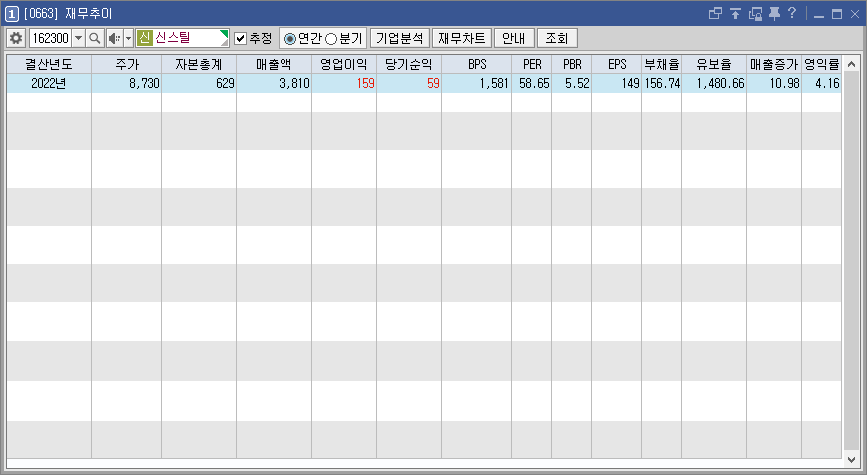Click the detach window icon in title bar
867x475 pixels.
pos(715,13)
